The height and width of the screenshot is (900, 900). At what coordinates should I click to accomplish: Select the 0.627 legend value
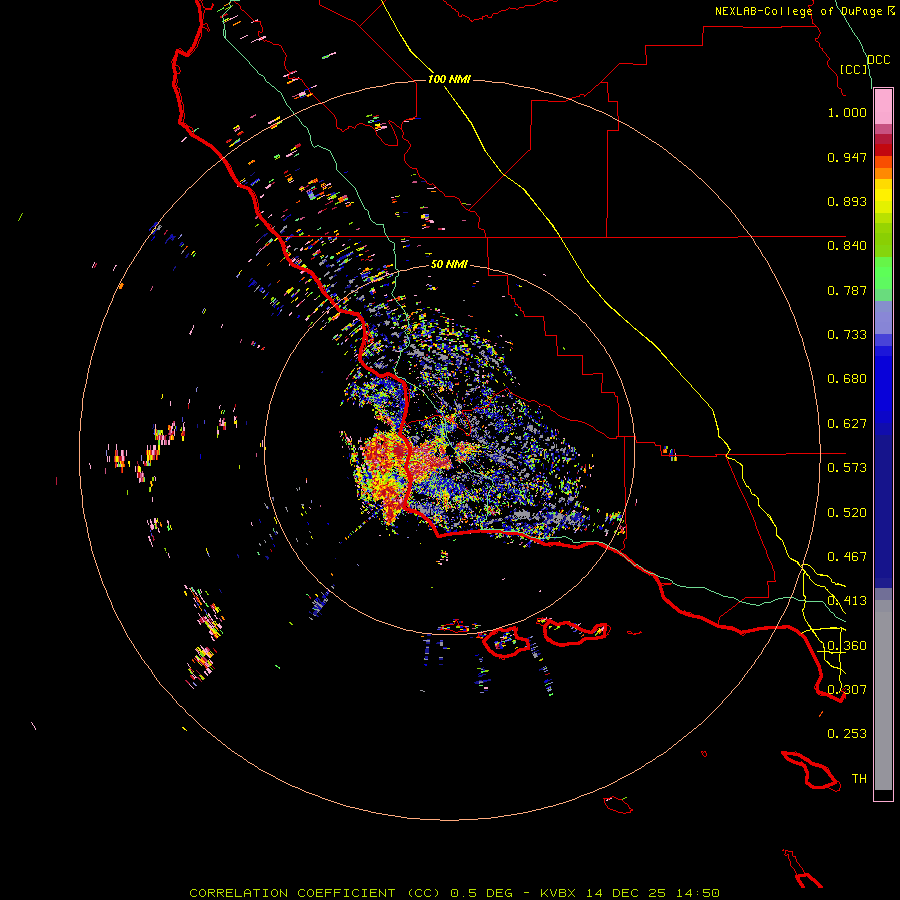tap(847, 424)
